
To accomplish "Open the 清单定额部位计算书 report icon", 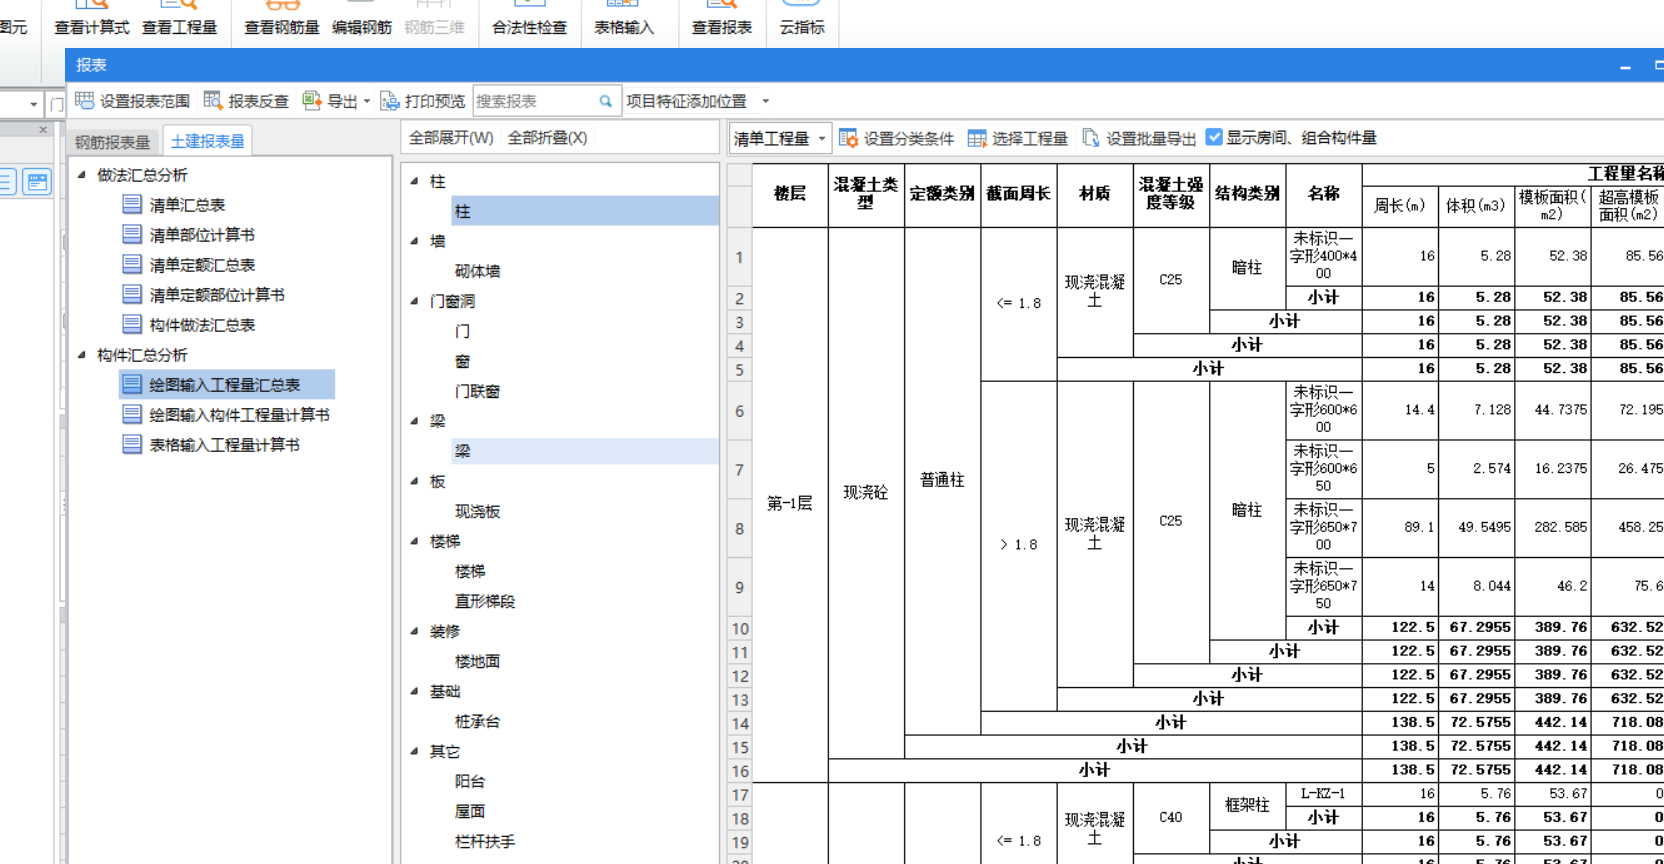I will tap(132, 294).
